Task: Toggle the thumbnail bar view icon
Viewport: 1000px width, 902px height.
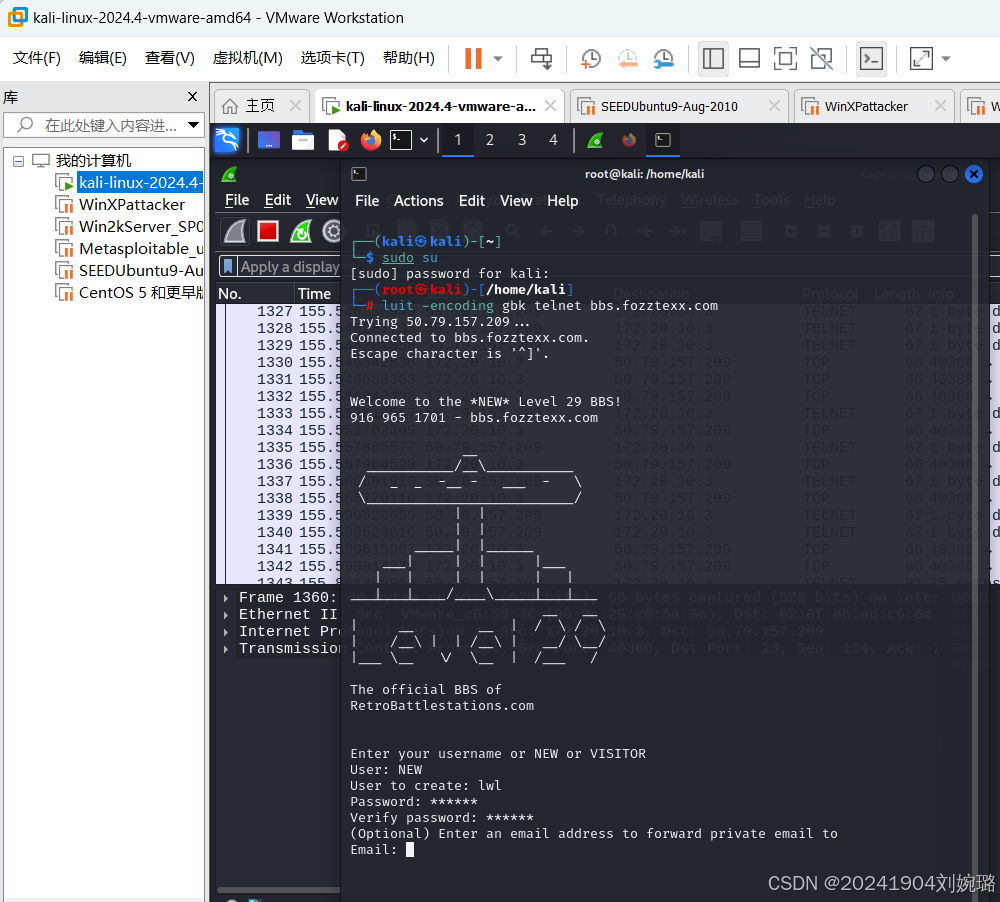Action: (x=749, y=59)
